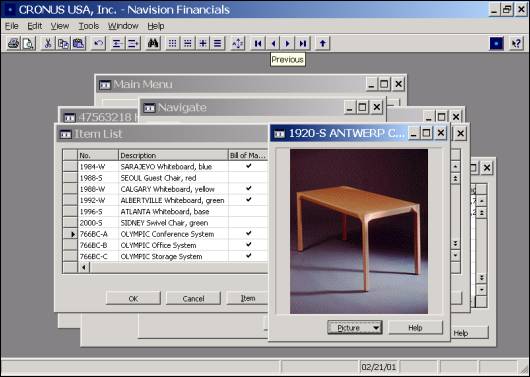The height and width of the screenshot is (377, 530).
Task: Click Cancel in the Item List window
Action: pyautogui.click(x=193, y=298)
